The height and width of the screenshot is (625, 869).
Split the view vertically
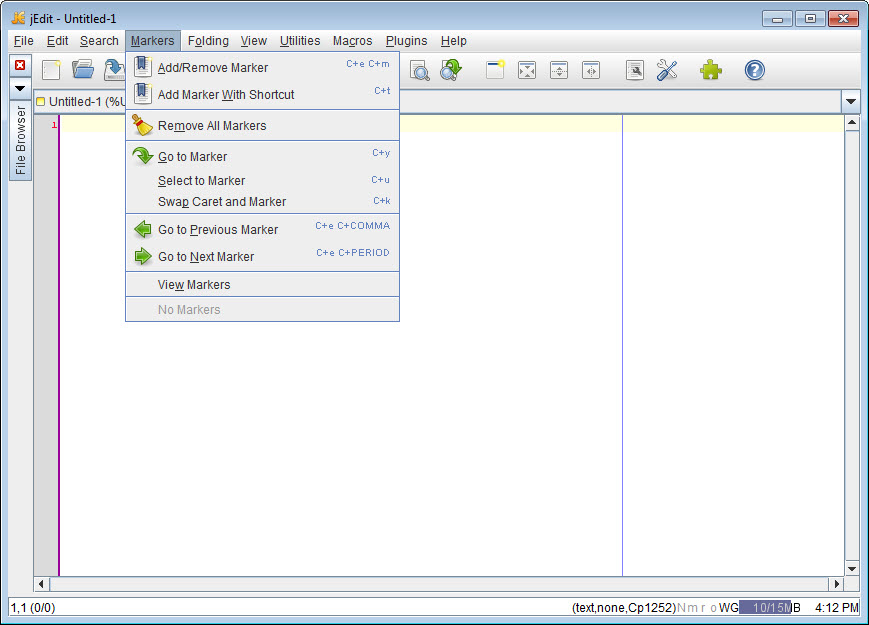(x=591, y=70)
